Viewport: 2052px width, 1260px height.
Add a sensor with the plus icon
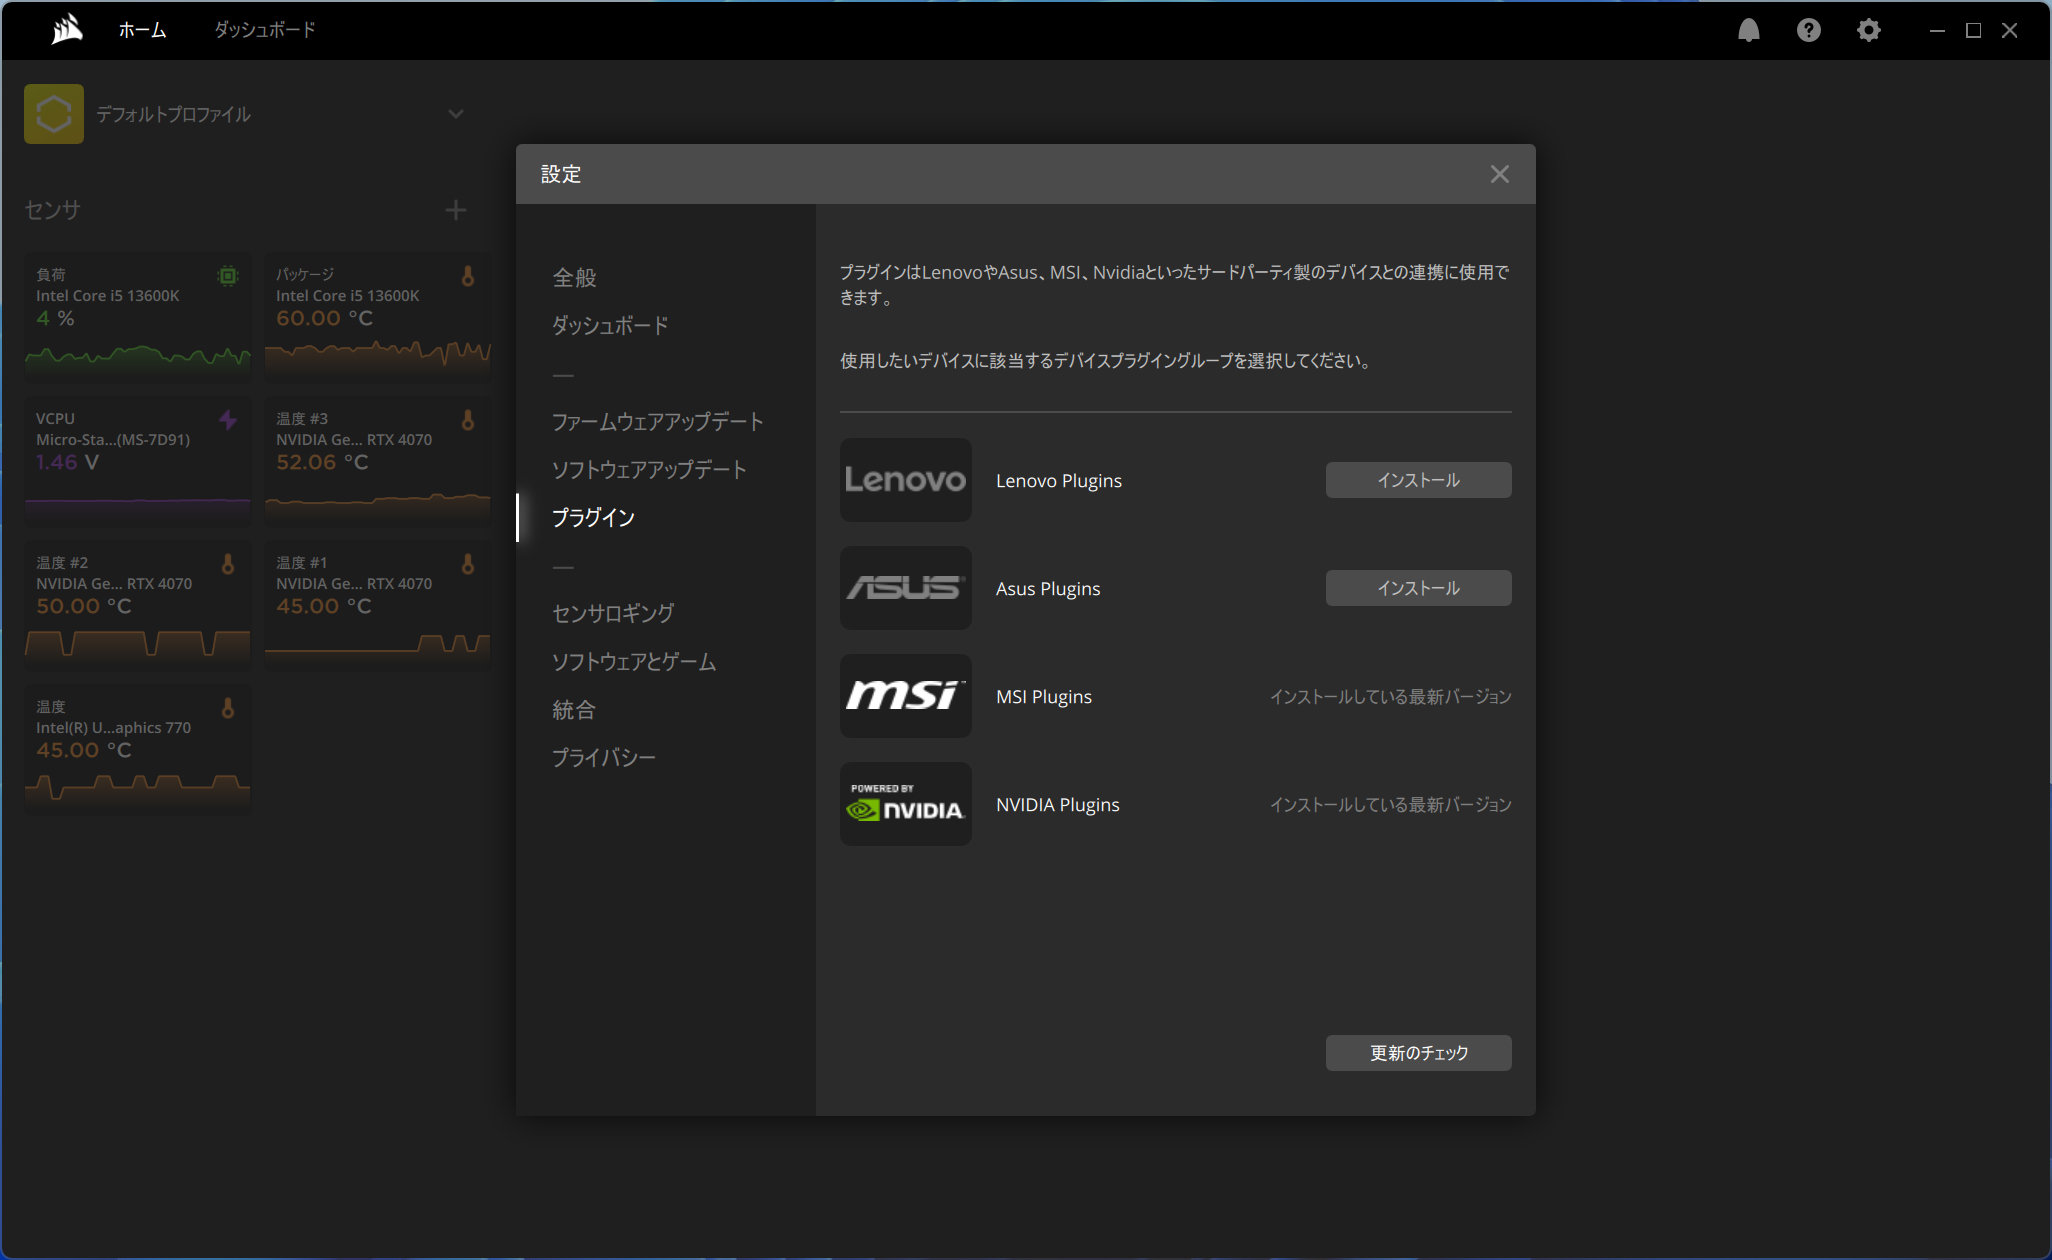[456, 210]
